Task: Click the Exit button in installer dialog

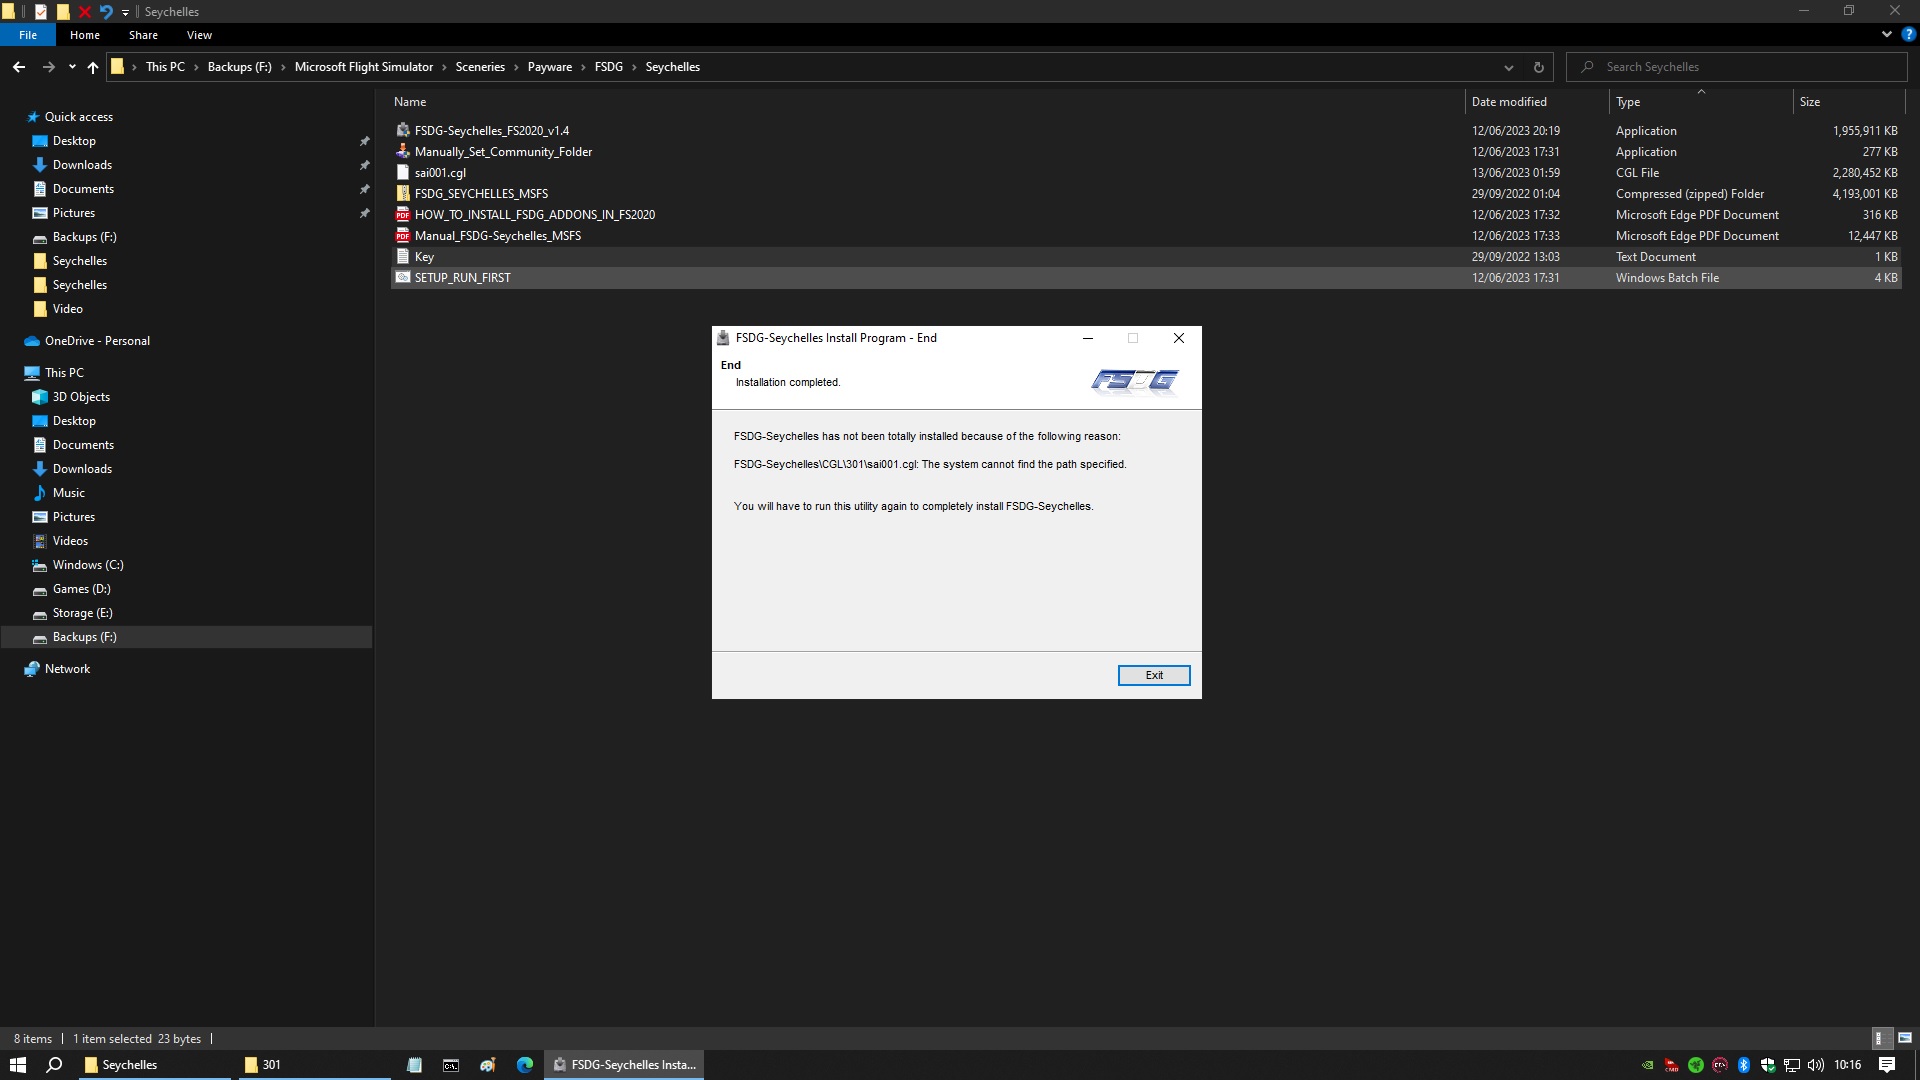Action: click(x=1153, y=675)
